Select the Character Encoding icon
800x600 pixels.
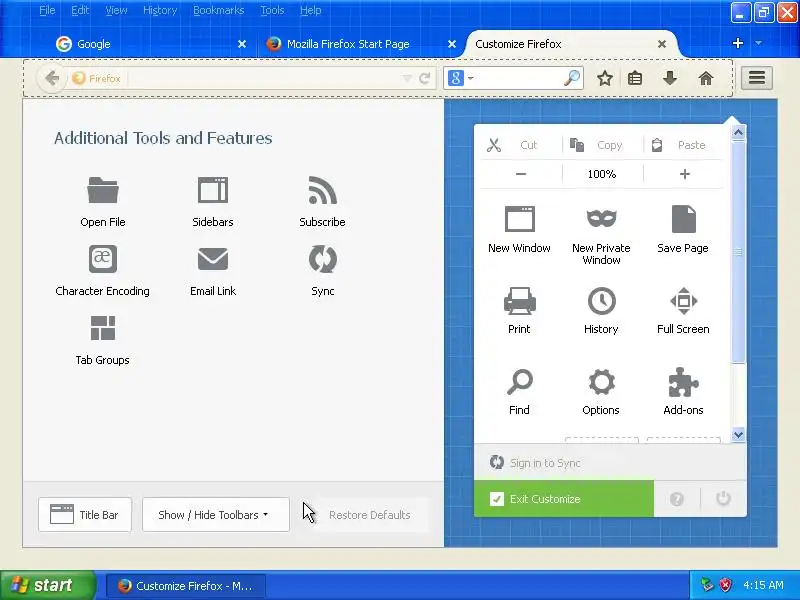[x=103, y=259]
